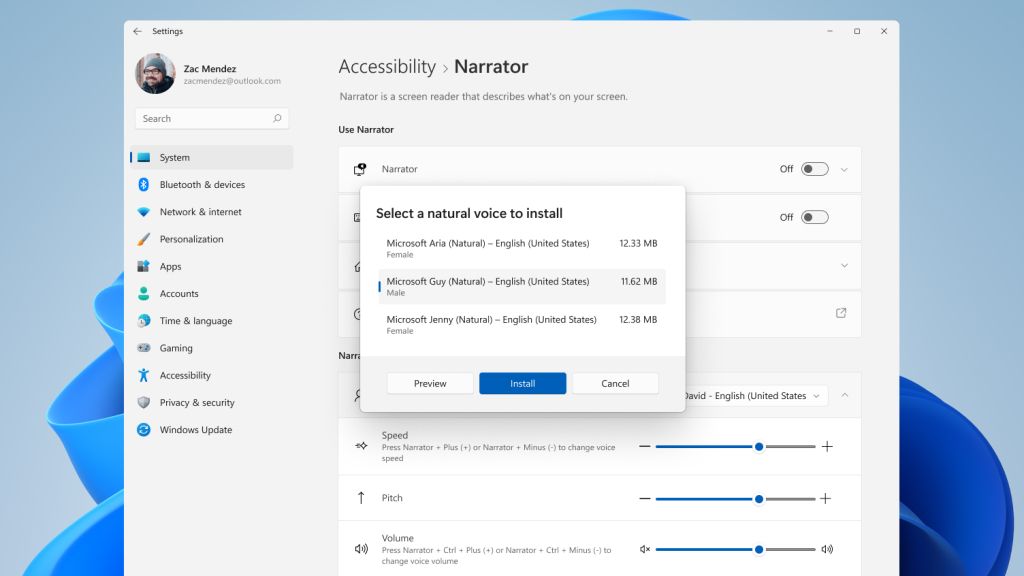The image size is (1024, 576).
Task: Click the back arrow in Settings title bar
Action: point(137,31)
